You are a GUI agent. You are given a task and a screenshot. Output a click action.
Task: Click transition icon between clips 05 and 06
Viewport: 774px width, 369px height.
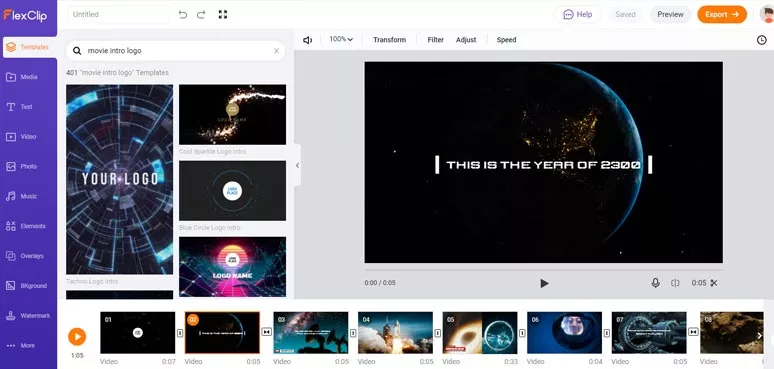pos(522,332)
